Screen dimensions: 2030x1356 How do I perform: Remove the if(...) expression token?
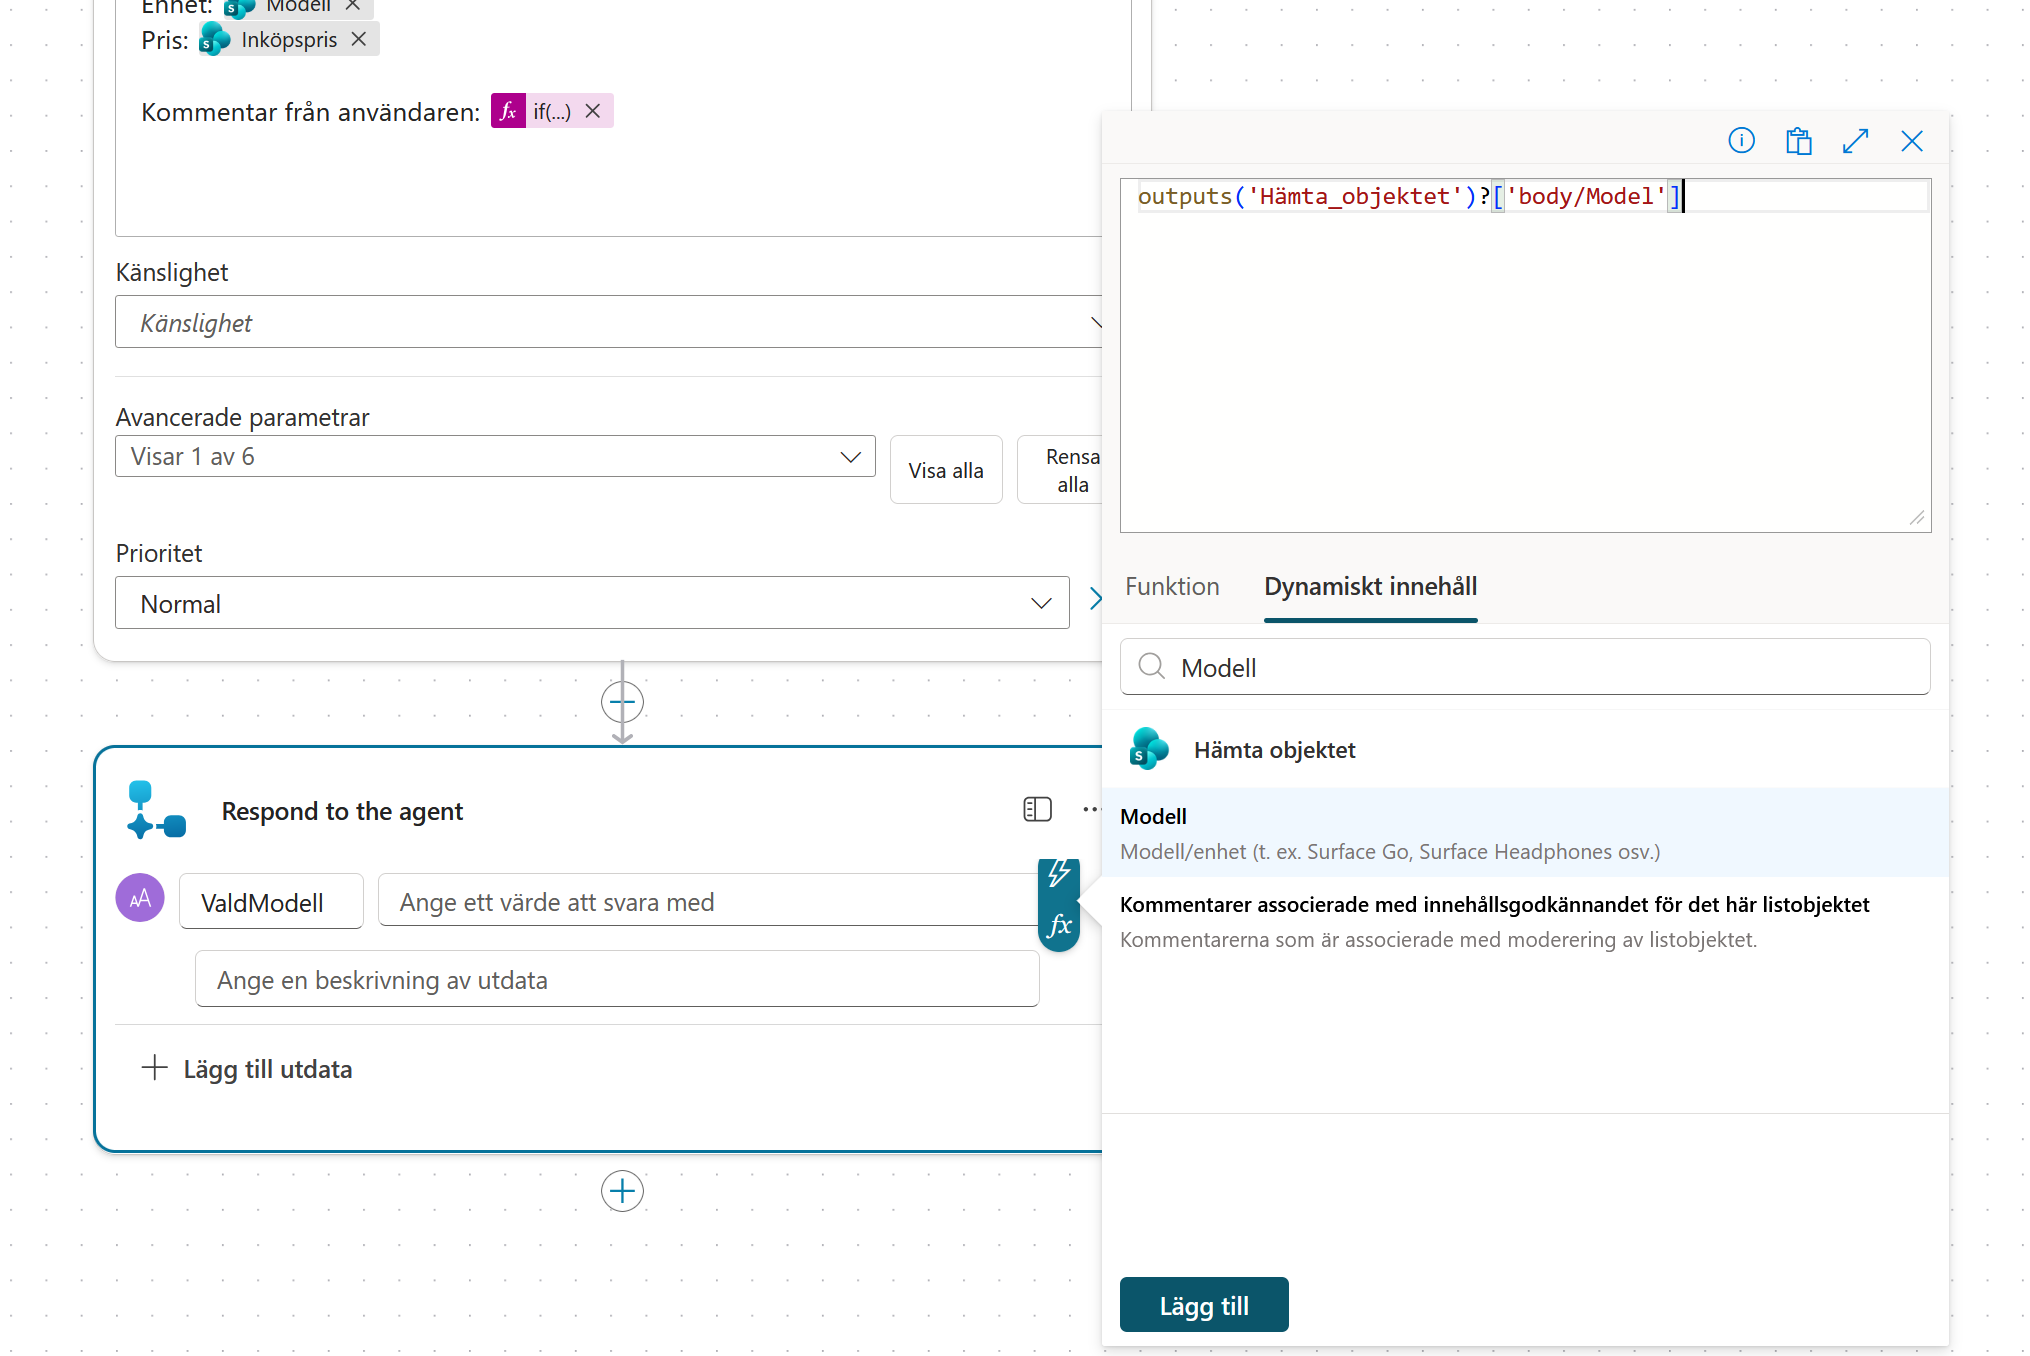[593, 111]
